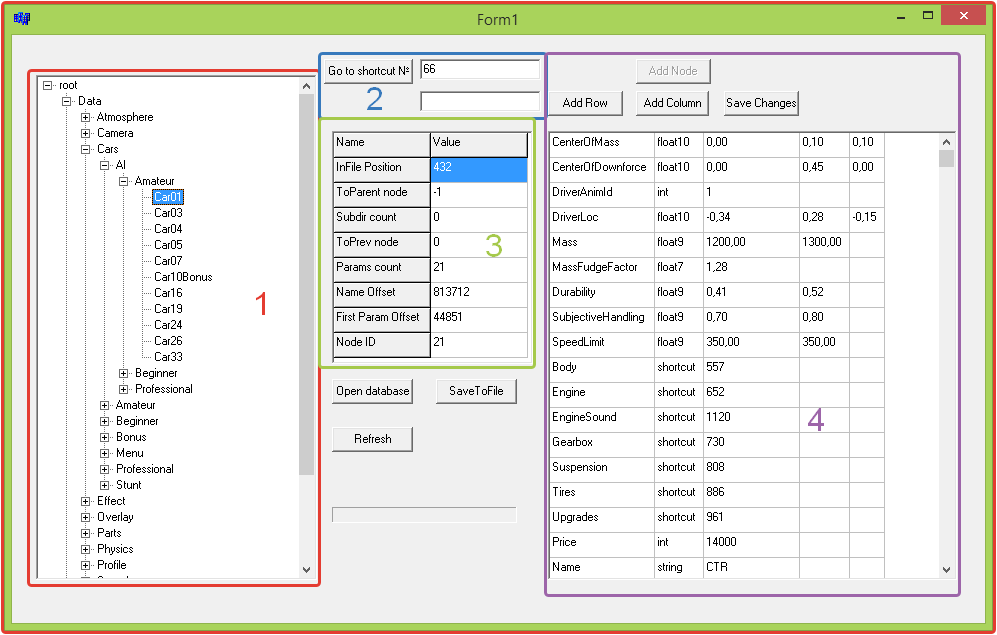Image resolution: width=997 pixels, height=635 pixels.
Task: Expand the Camera node
Action: tap(85, 133)
